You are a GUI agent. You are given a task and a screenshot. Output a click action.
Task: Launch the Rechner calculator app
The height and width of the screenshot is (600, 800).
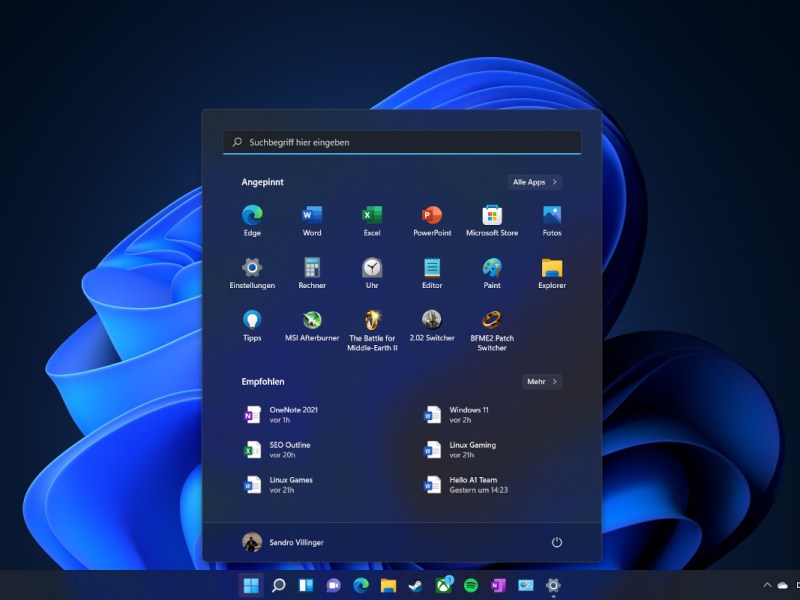click(312, 273)
